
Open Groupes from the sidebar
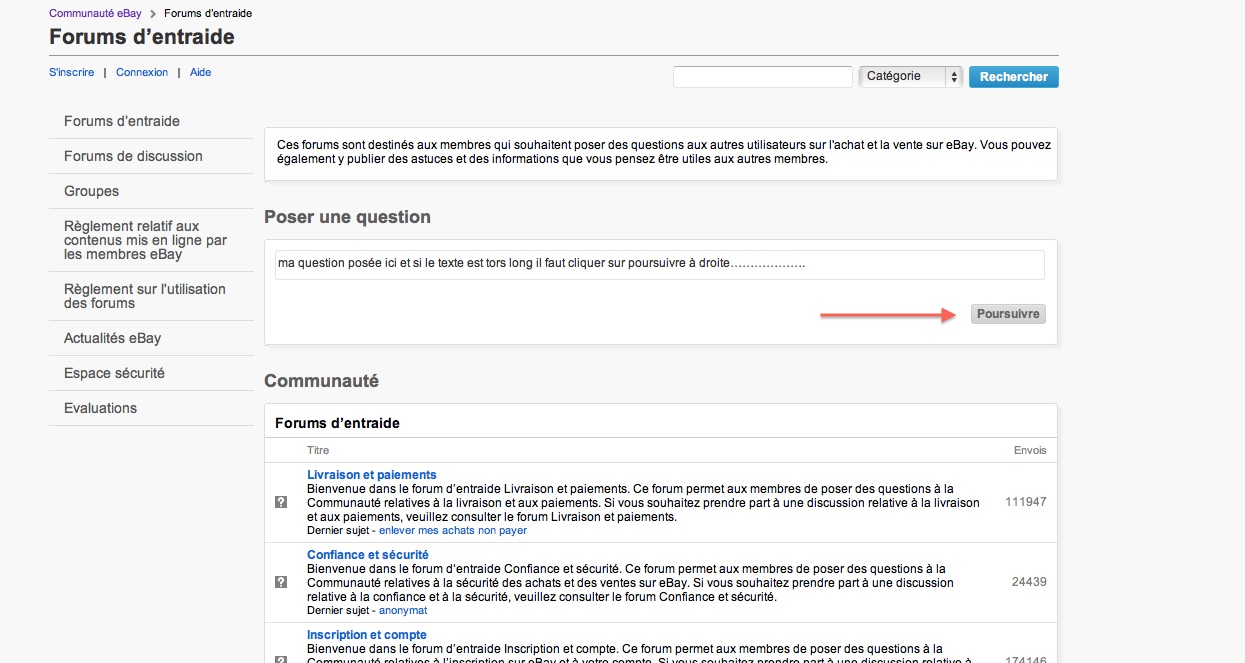pos(91,191)
